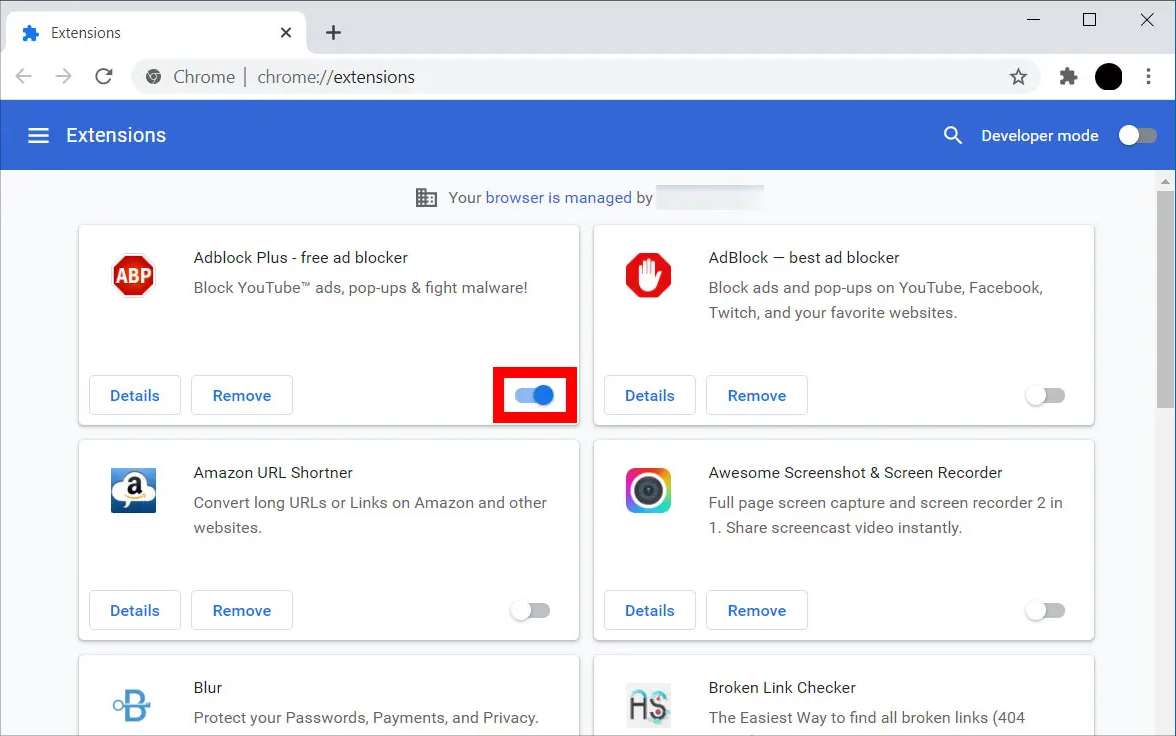This screenshot has width=1176, height=736.
Task: Open Details for Adblock Plus
Action: pyautogui.click(x=135, y=395)
